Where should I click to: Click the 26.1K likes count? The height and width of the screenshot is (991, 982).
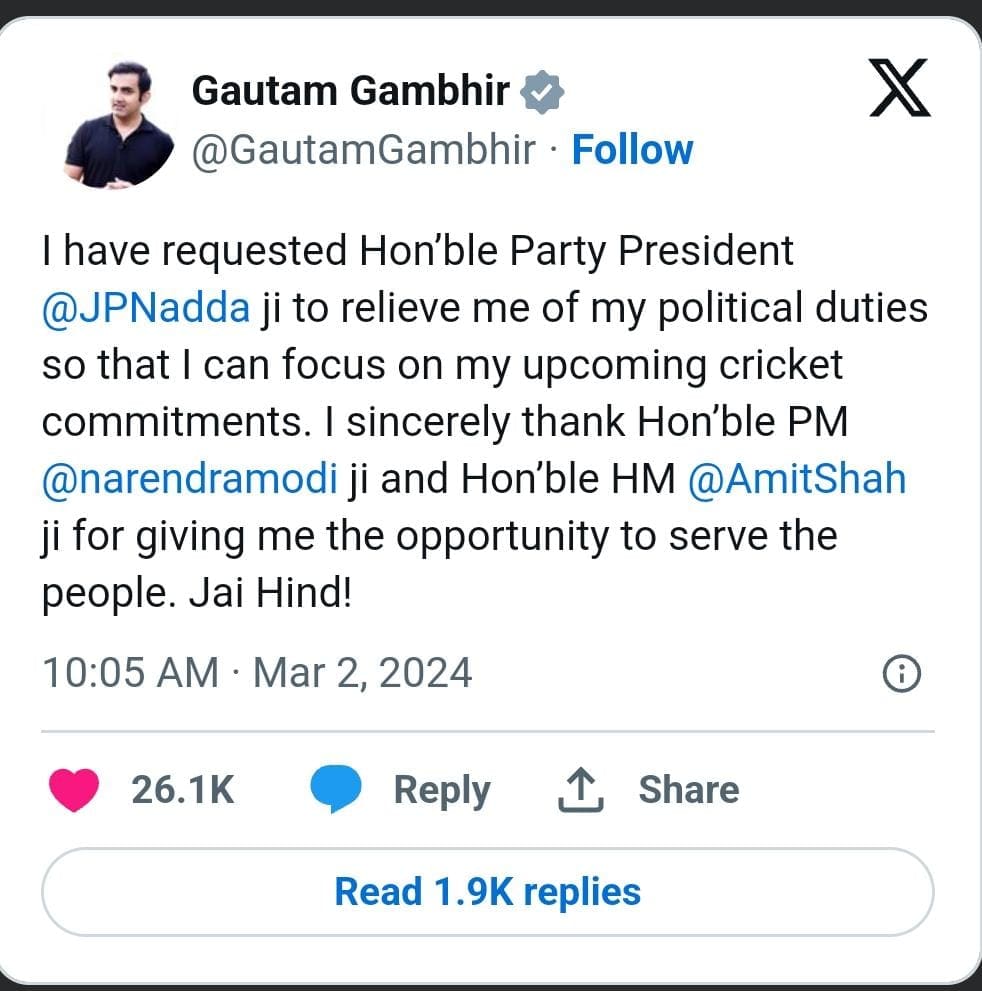tap(183, 790)
